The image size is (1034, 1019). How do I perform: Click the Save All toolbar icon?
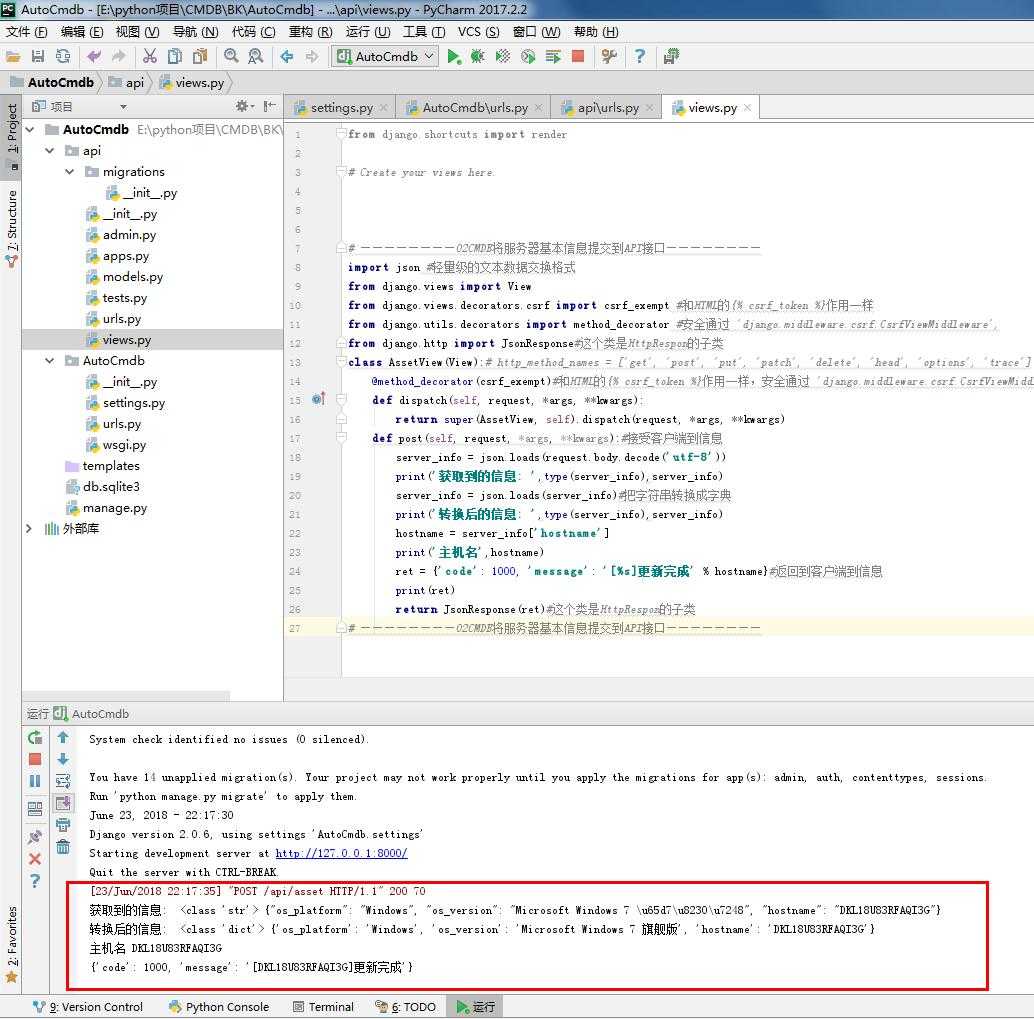click(38, 57)
